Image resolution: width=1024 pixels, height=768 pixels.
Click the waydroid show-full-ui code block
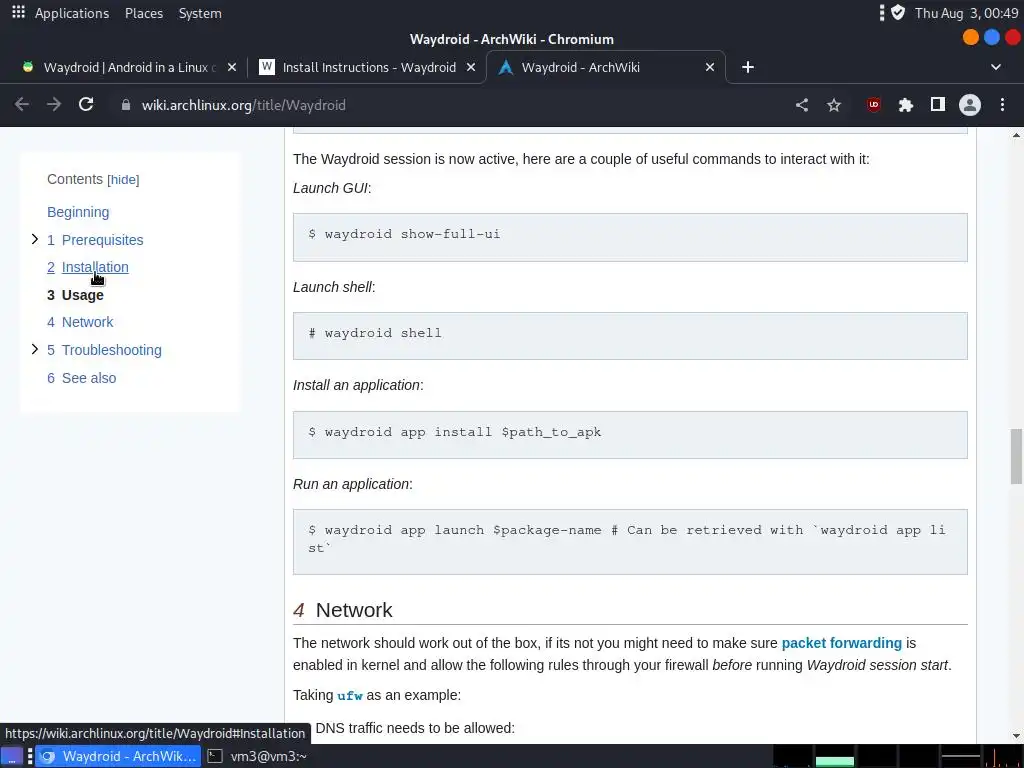pyautogui.click(x=630, y=237)
